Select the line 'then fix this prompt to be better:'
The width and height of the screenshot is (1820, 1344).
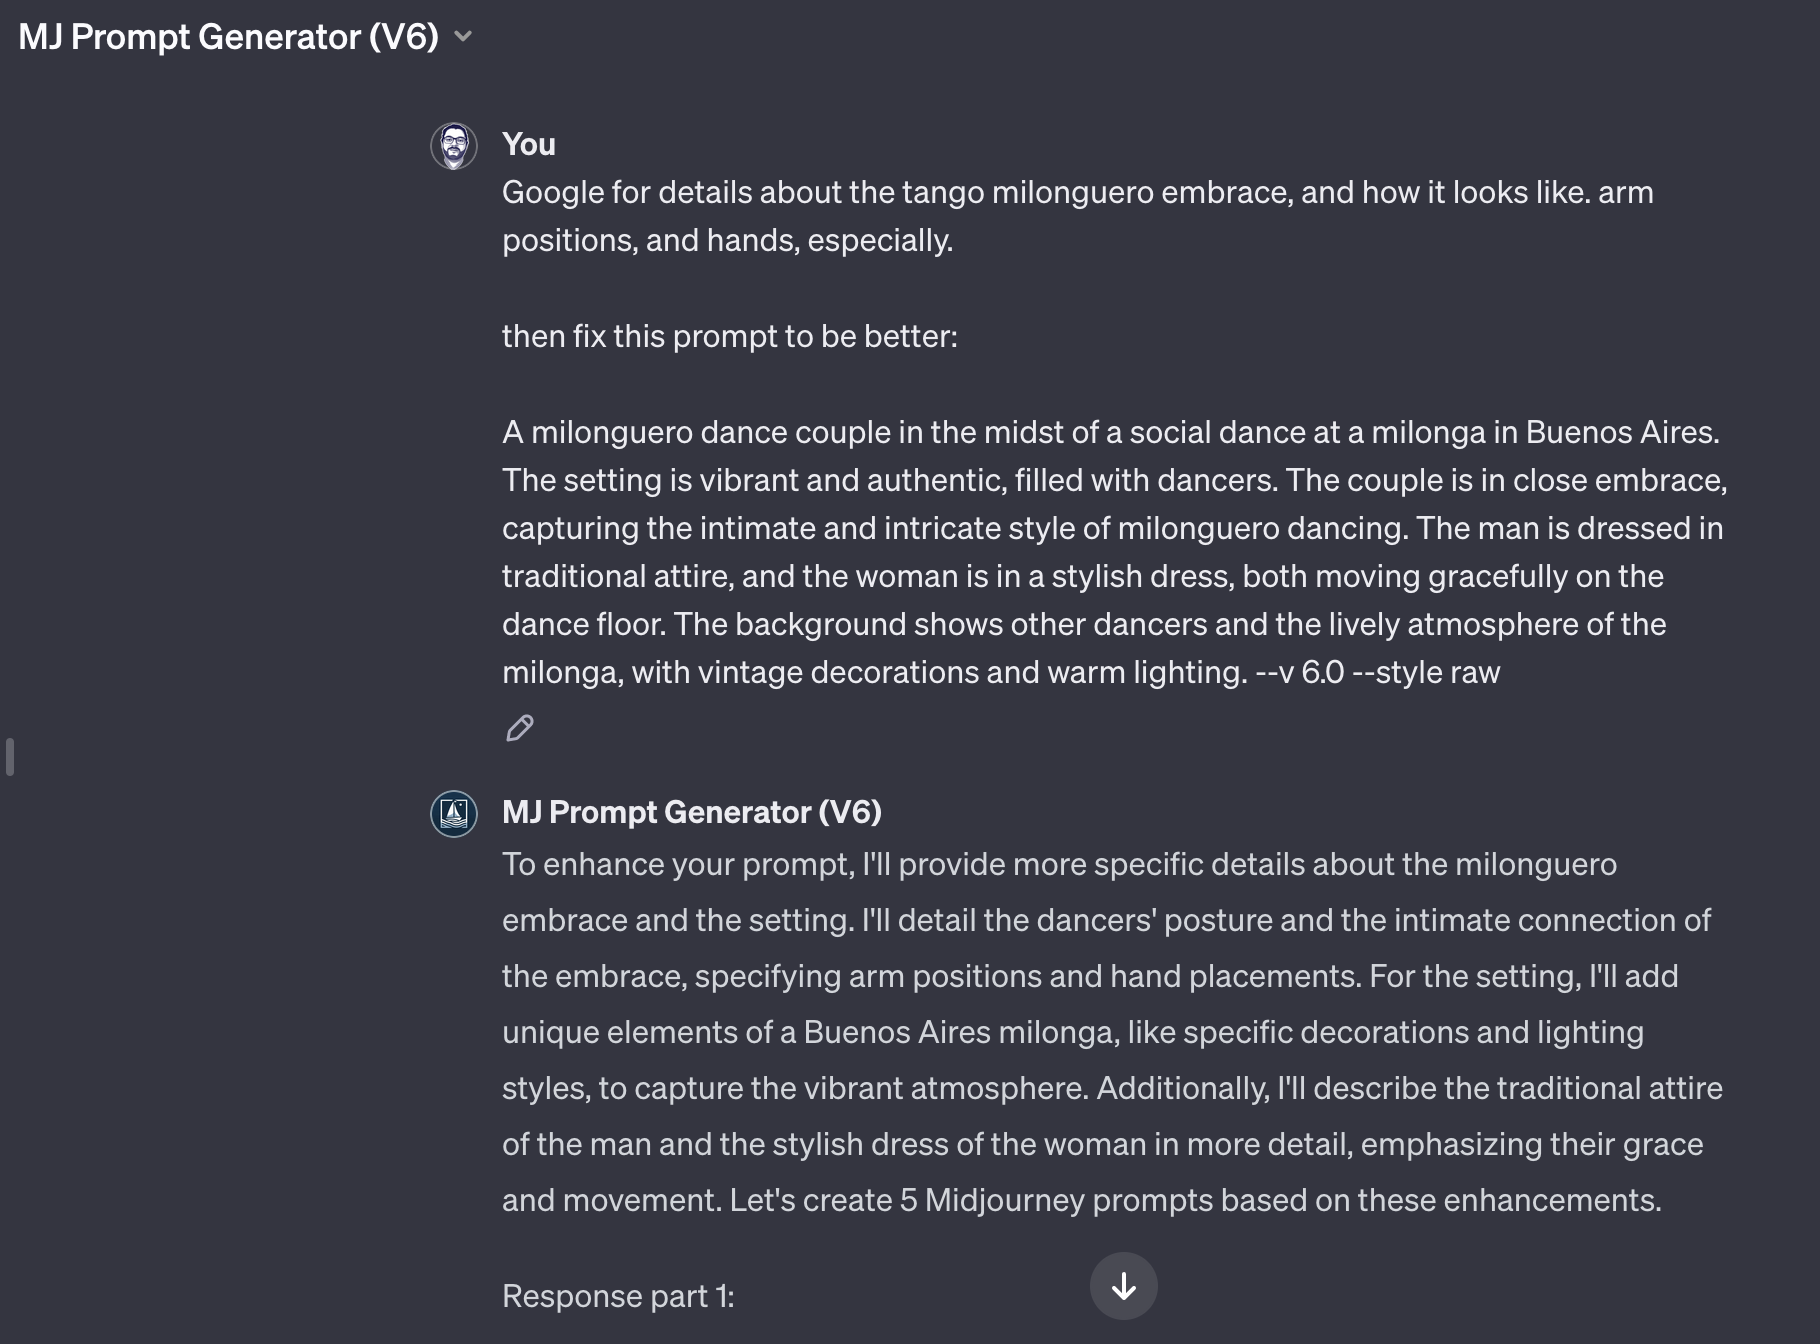coord(730,336)
